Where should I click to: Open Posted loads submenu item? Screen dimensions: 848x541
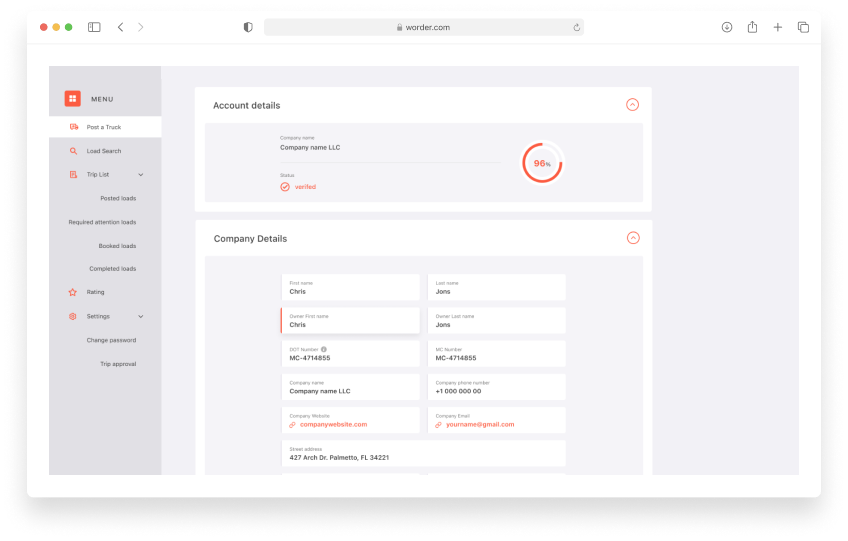click(118, 199)
